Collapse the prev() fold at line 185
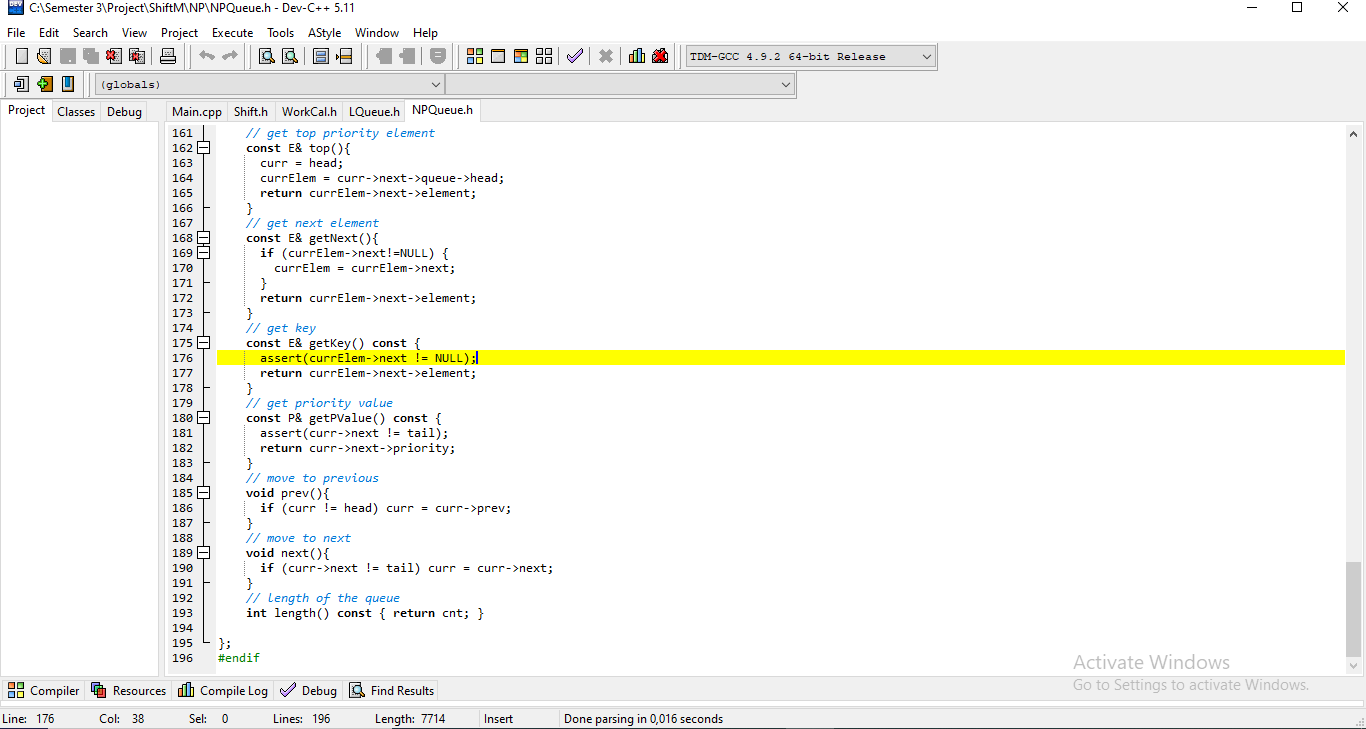This screenshot has height=729, width=1366. (x=204, y=493)
